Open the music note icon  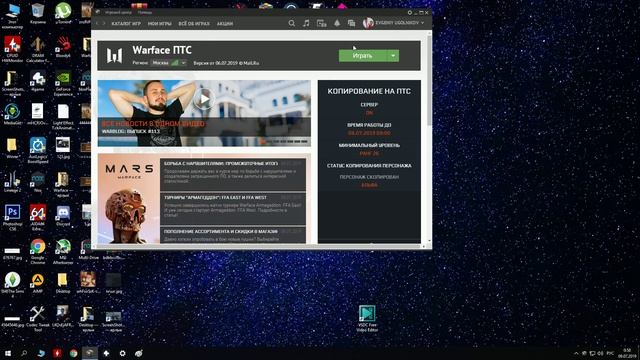(306, 23)
